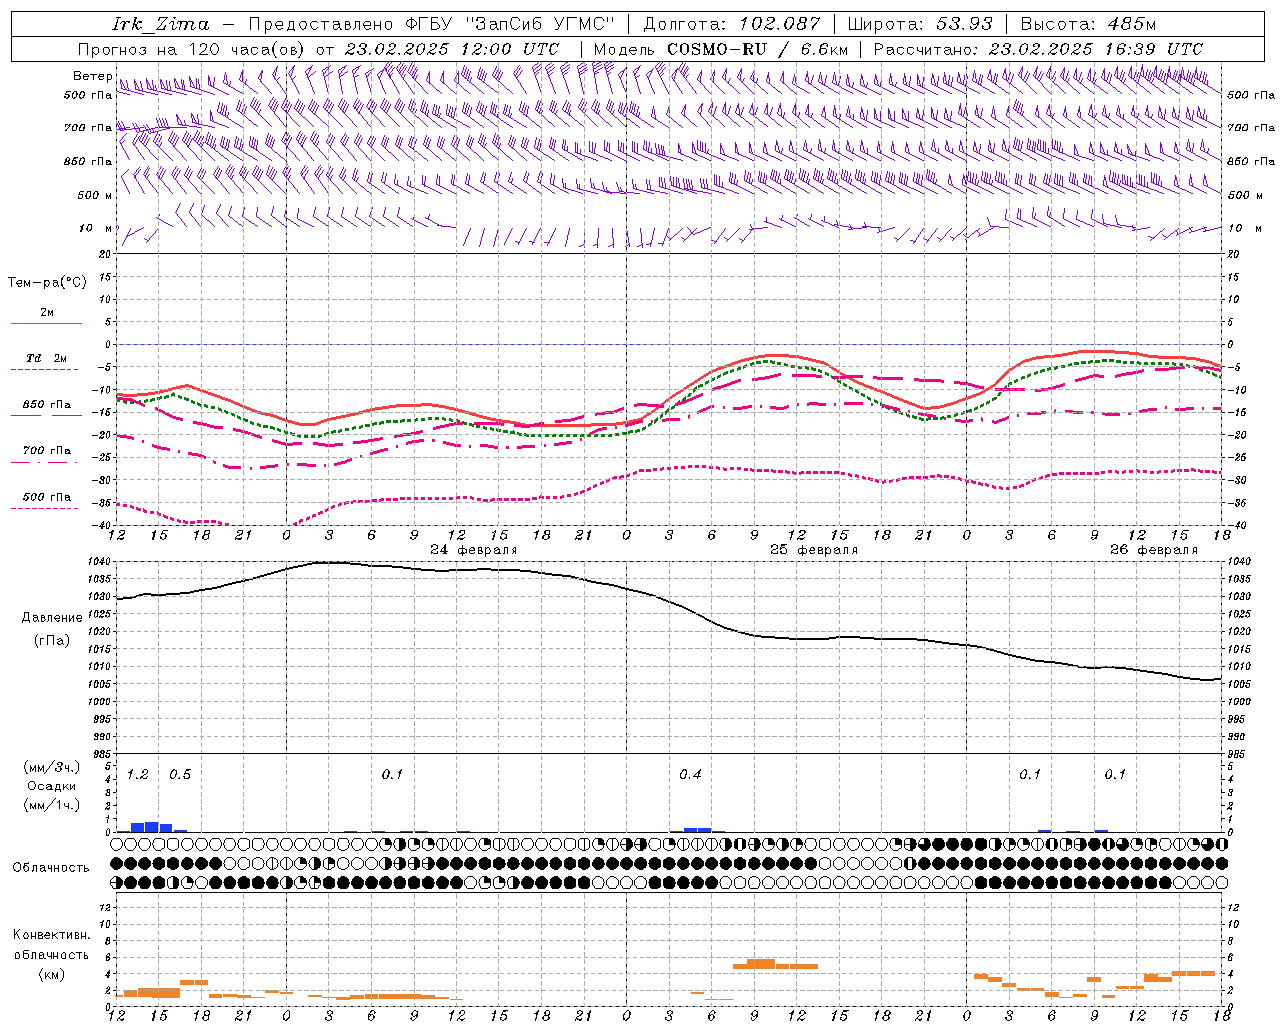Click the Td 2м dew point legend label
Viewport: 1280px width, 1024px height.
[x=47, y=358]
